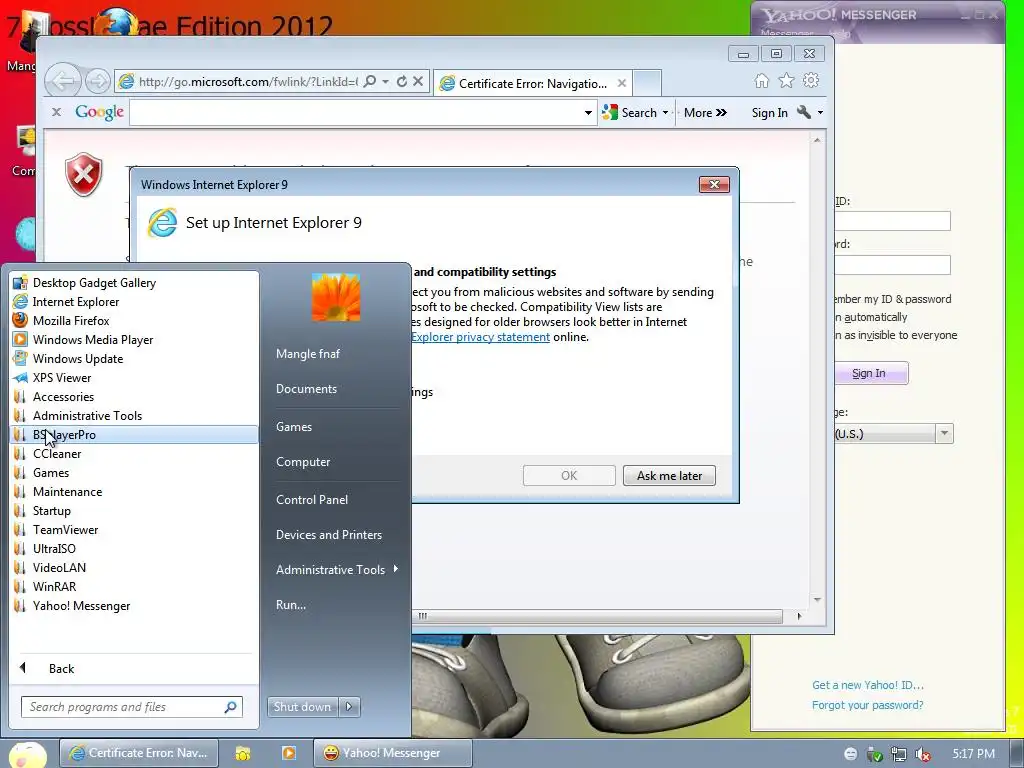Select the Certificate Error tab
1024x768 pixels.
(x=532, y=83)
